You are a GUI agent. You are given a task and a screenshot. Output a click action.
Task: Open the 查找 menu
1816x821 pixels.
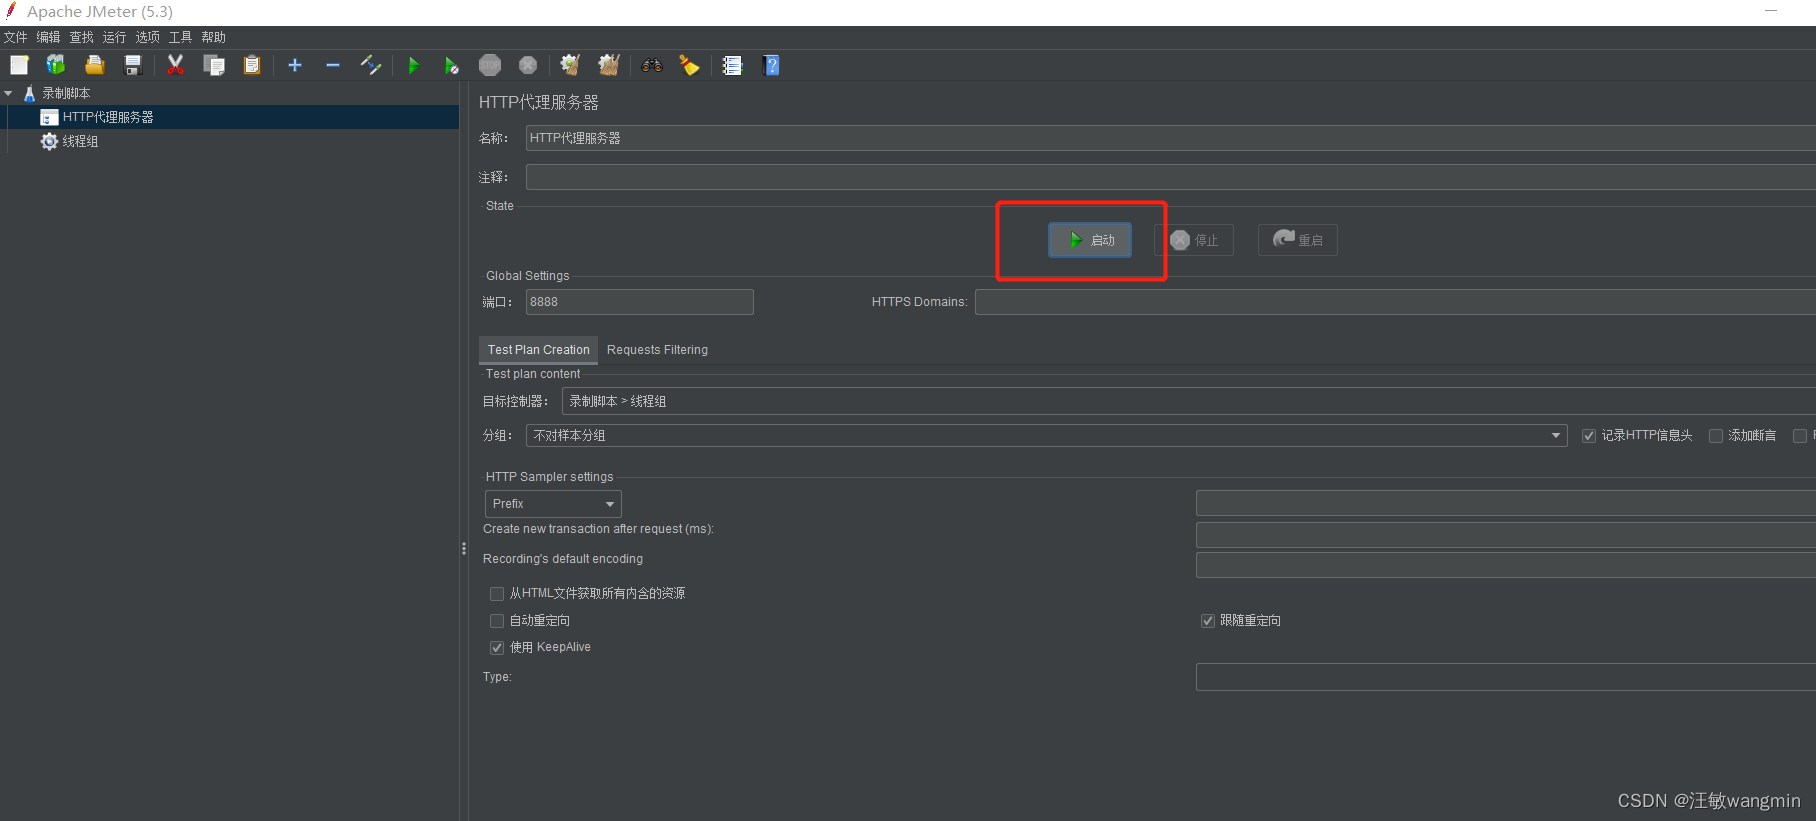[x=82, y=37]
